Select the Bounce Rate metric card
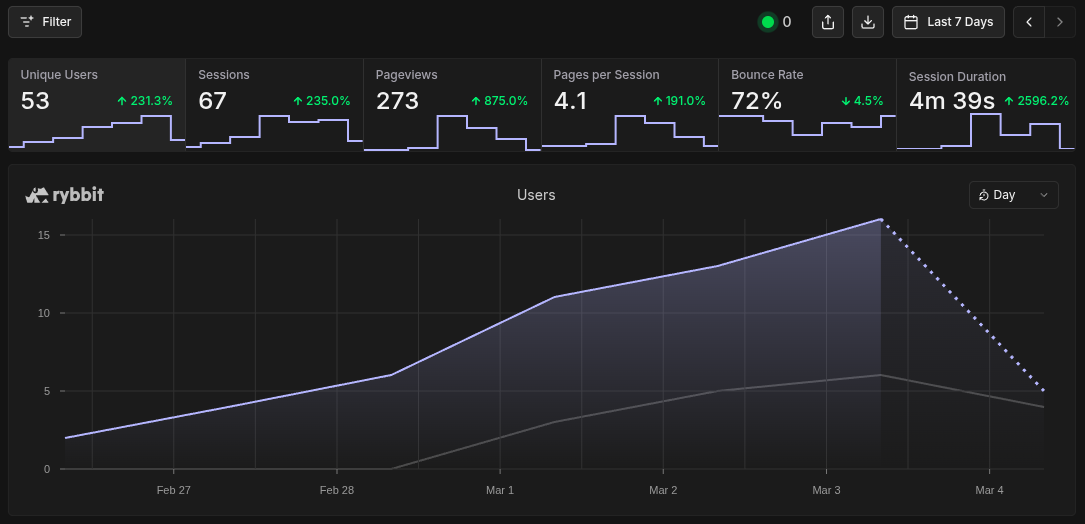1085x524 pixels. pyautogui.click(x=807, y=104)
